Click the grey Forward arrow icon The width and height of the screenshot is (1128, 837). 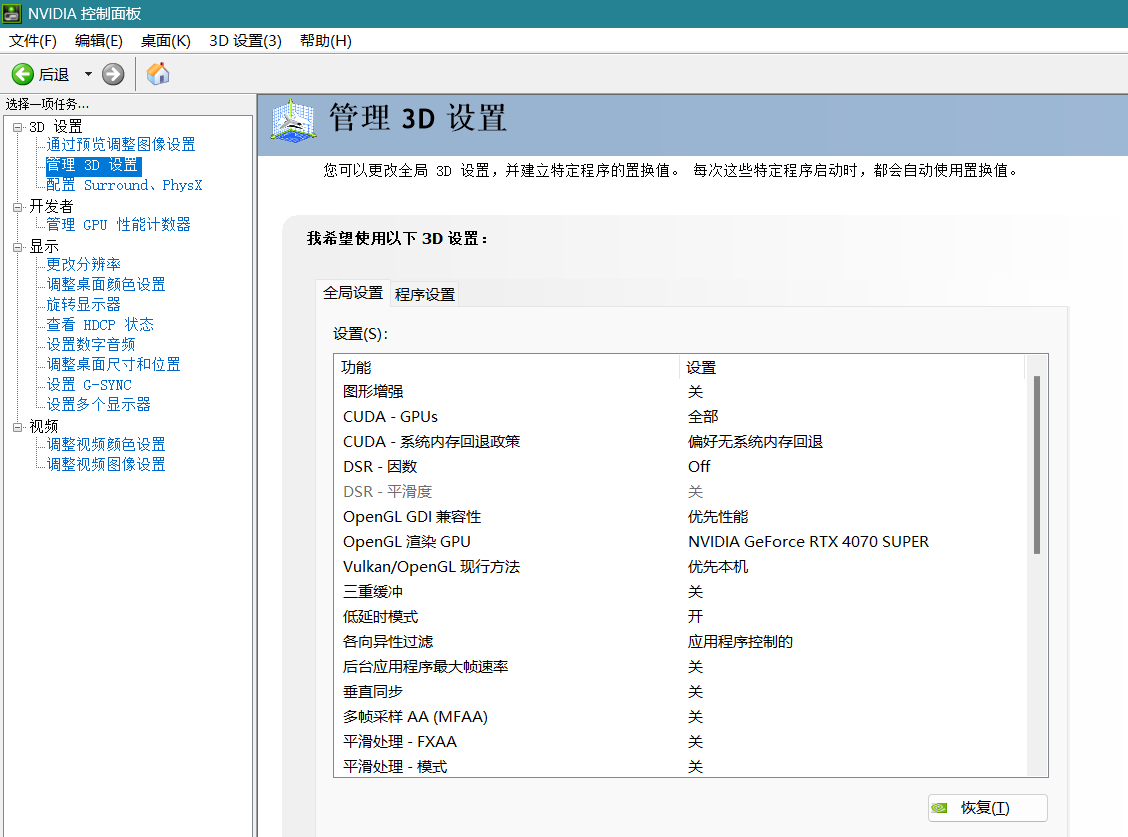coord(113,74)
